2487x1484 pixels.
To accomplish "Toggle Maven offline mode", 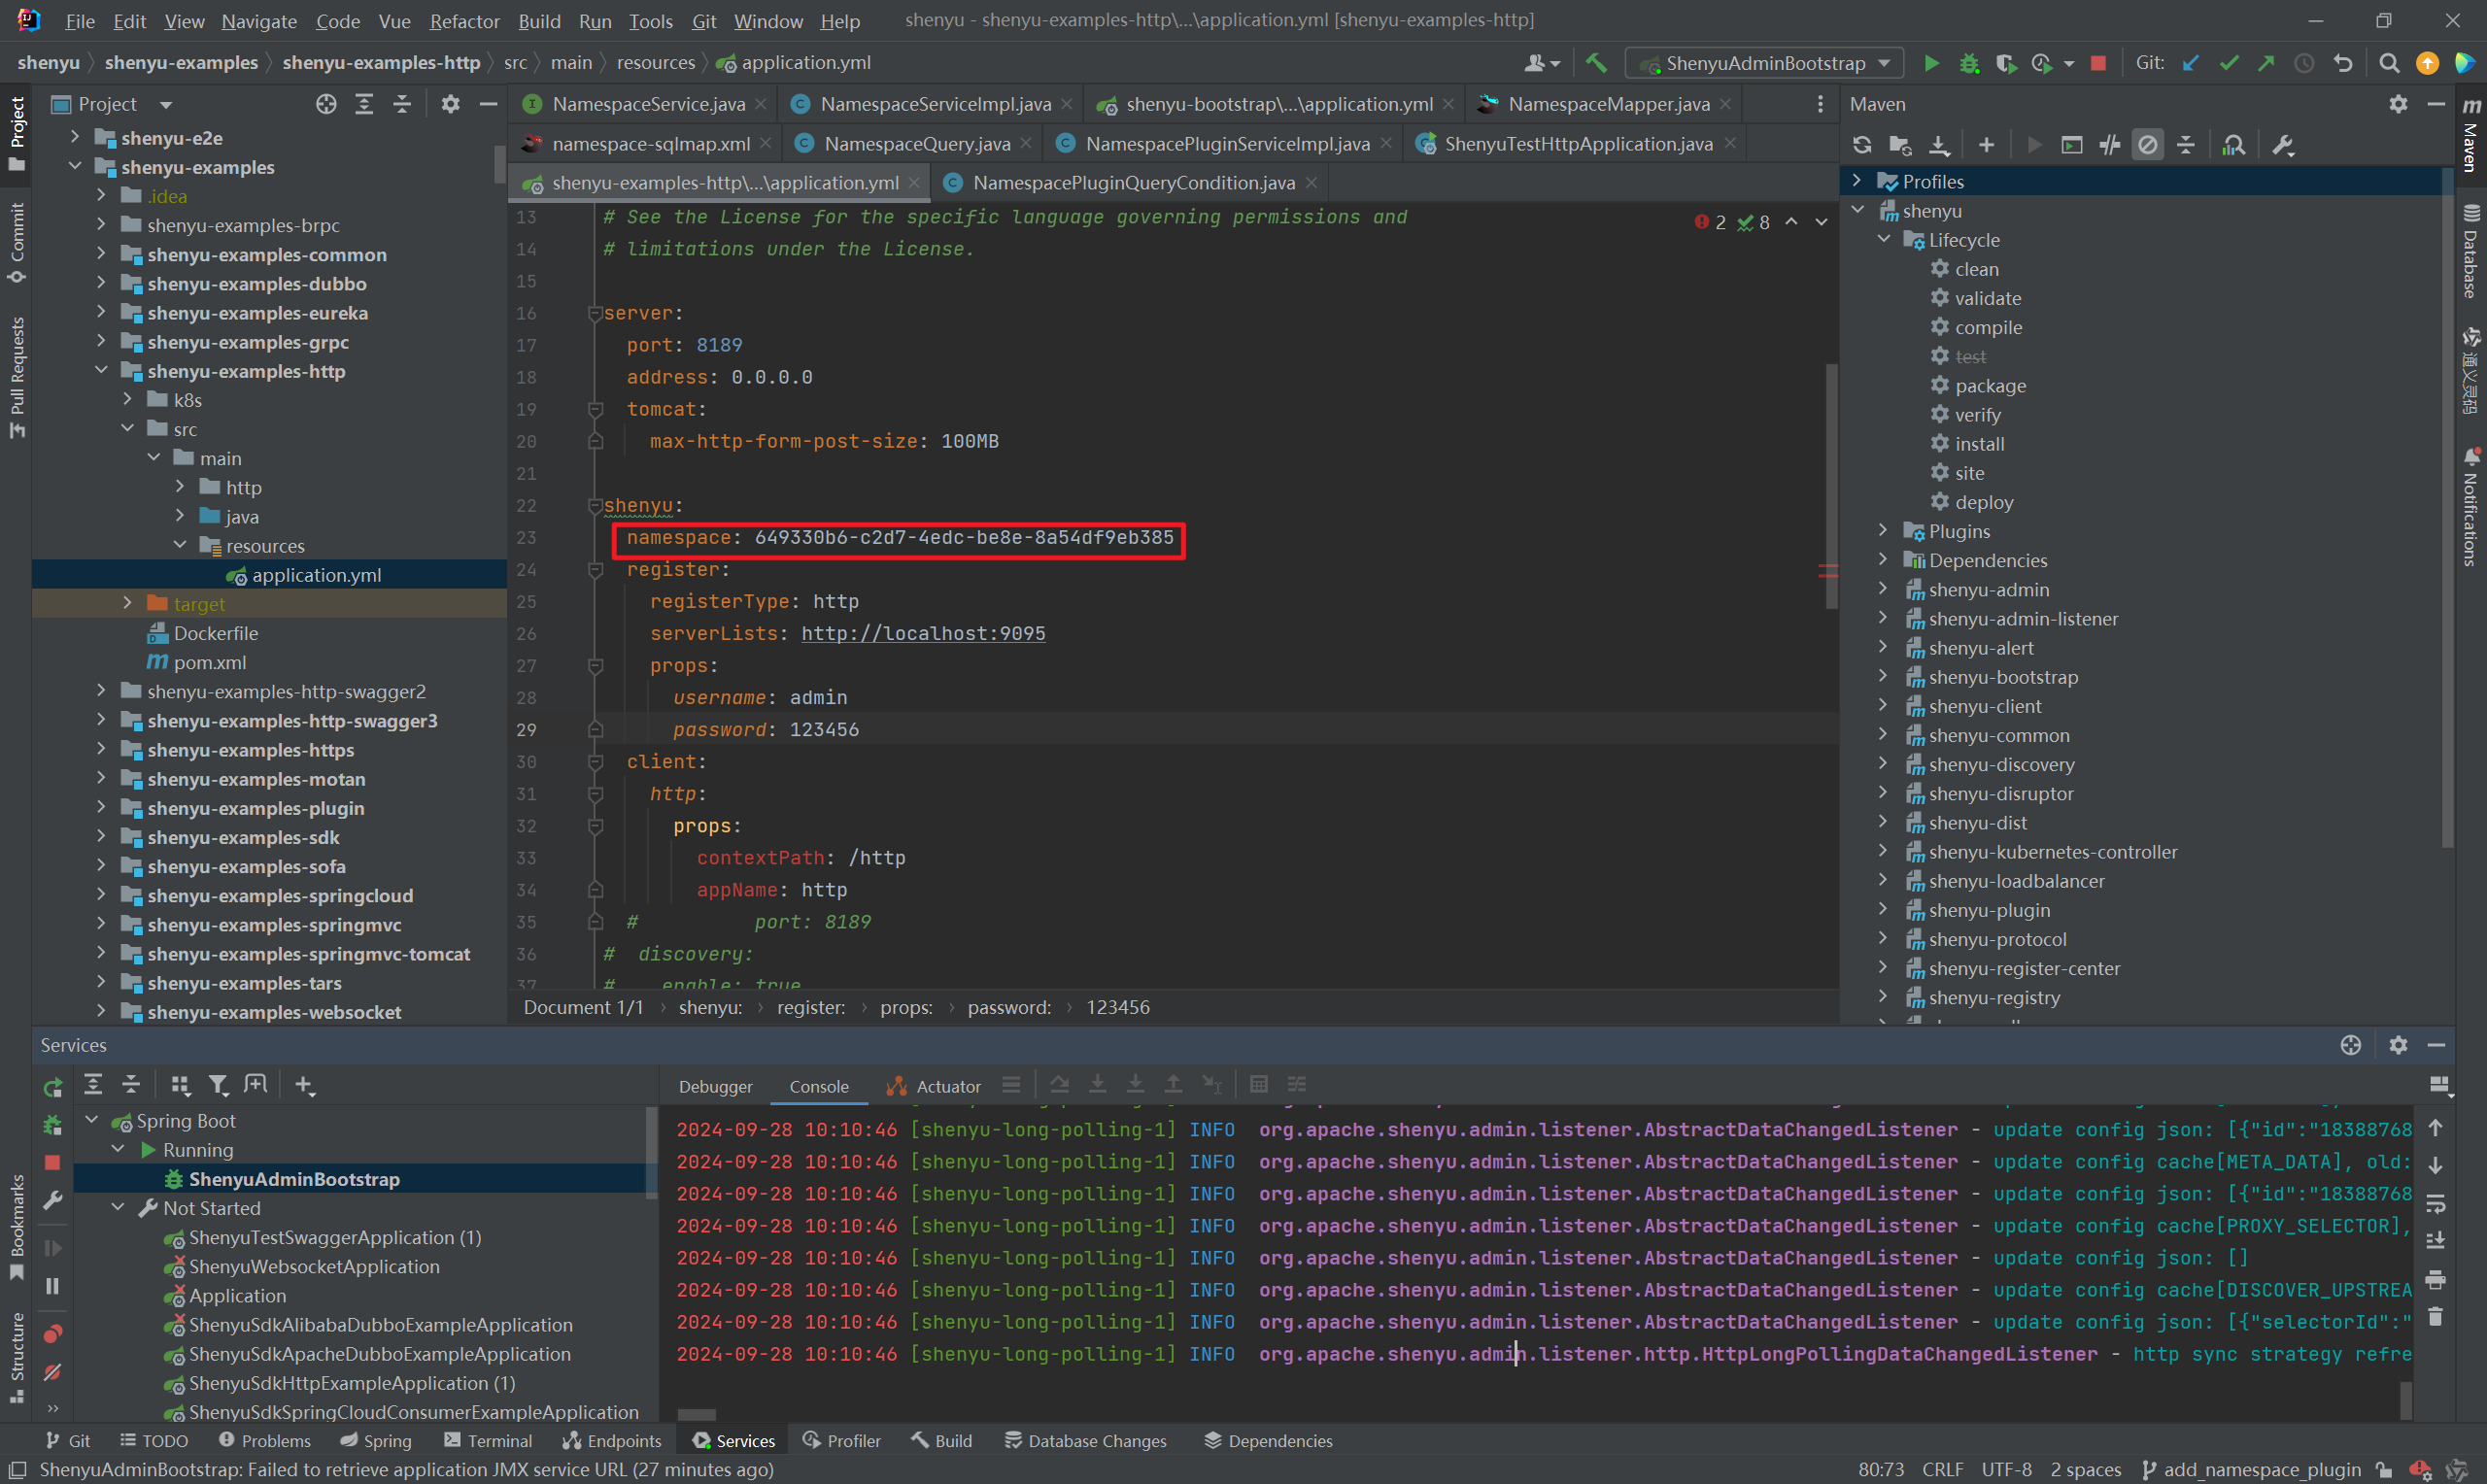I will 2109,145.
